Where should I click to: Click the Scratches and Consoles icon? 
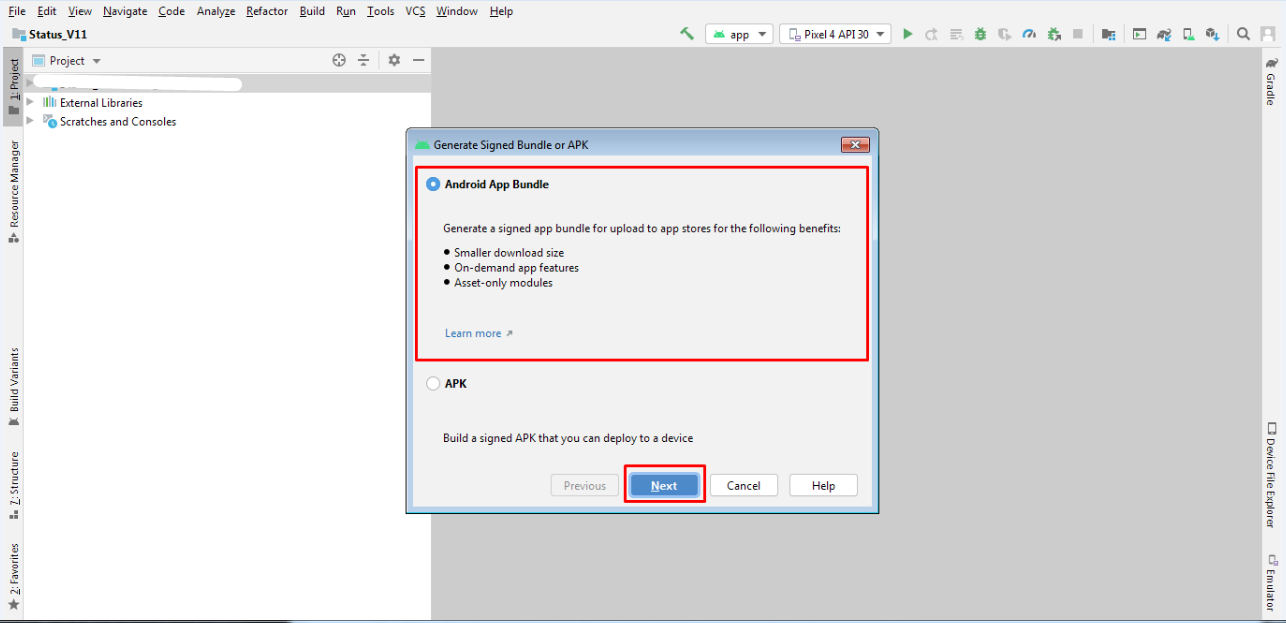click(x=49, y=121)
